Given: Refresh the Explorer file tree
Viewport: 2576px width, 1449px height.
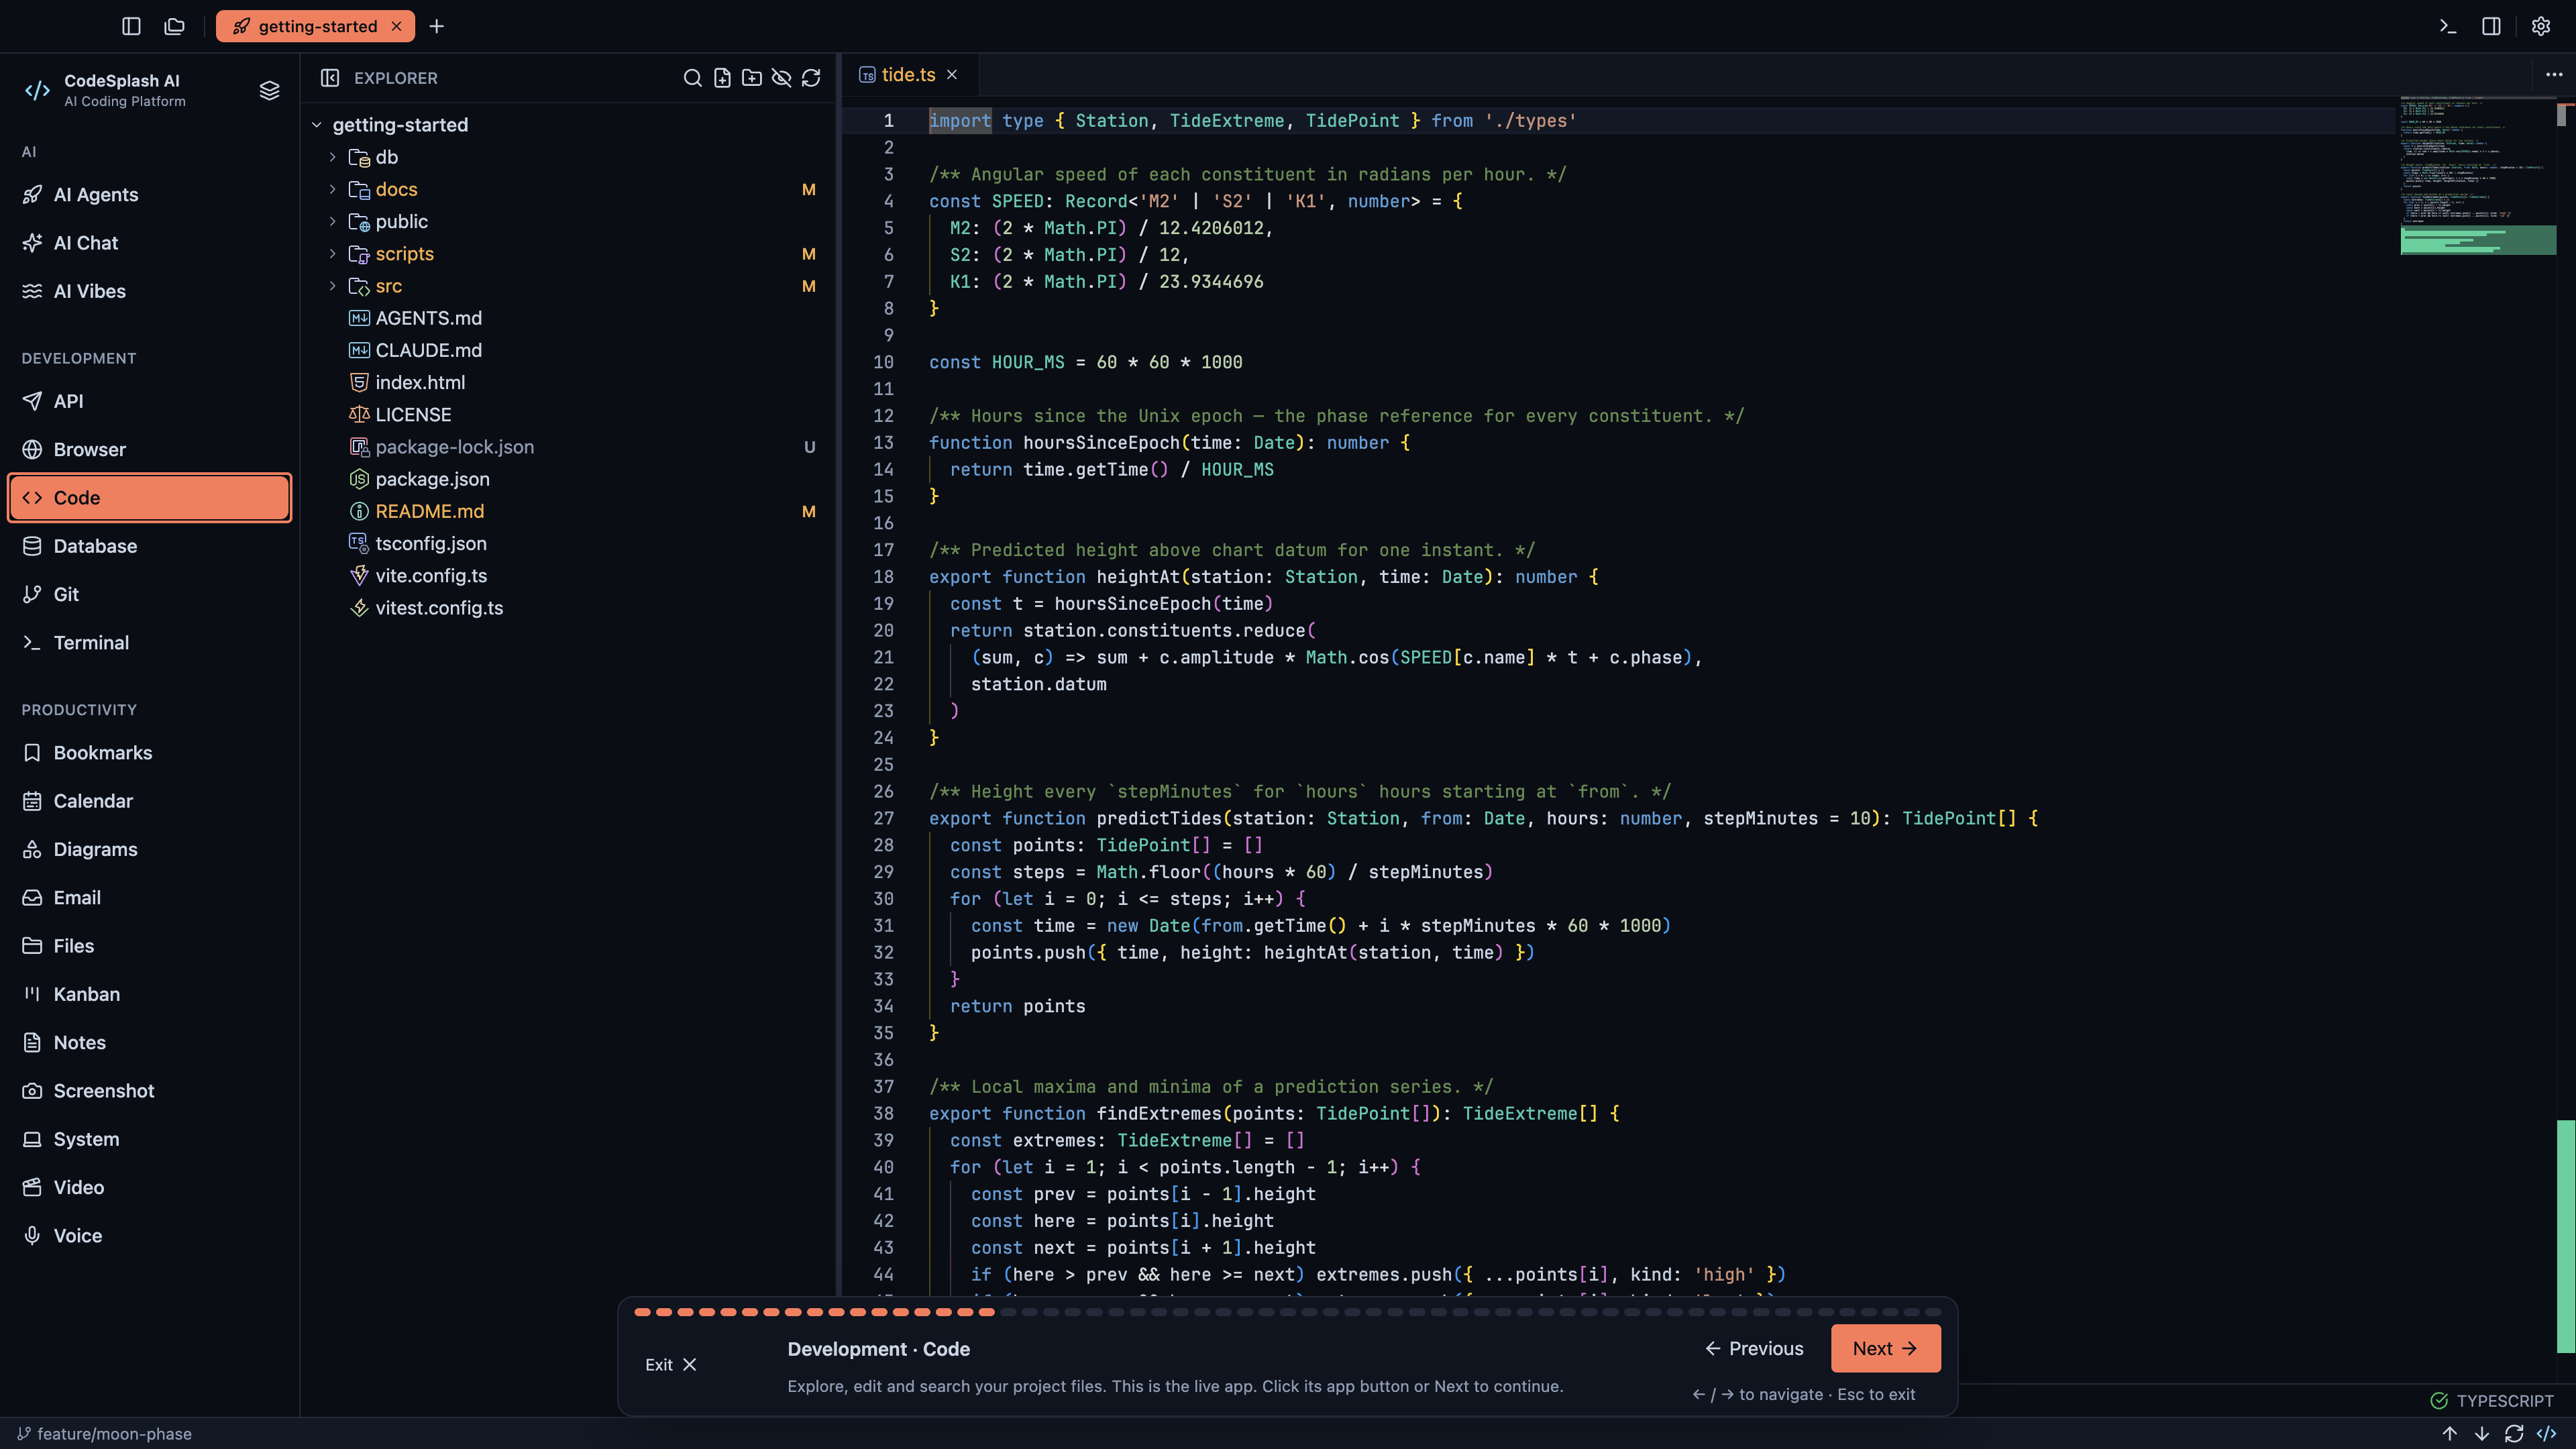Looking at the screenshot, I should coord(811,77).
